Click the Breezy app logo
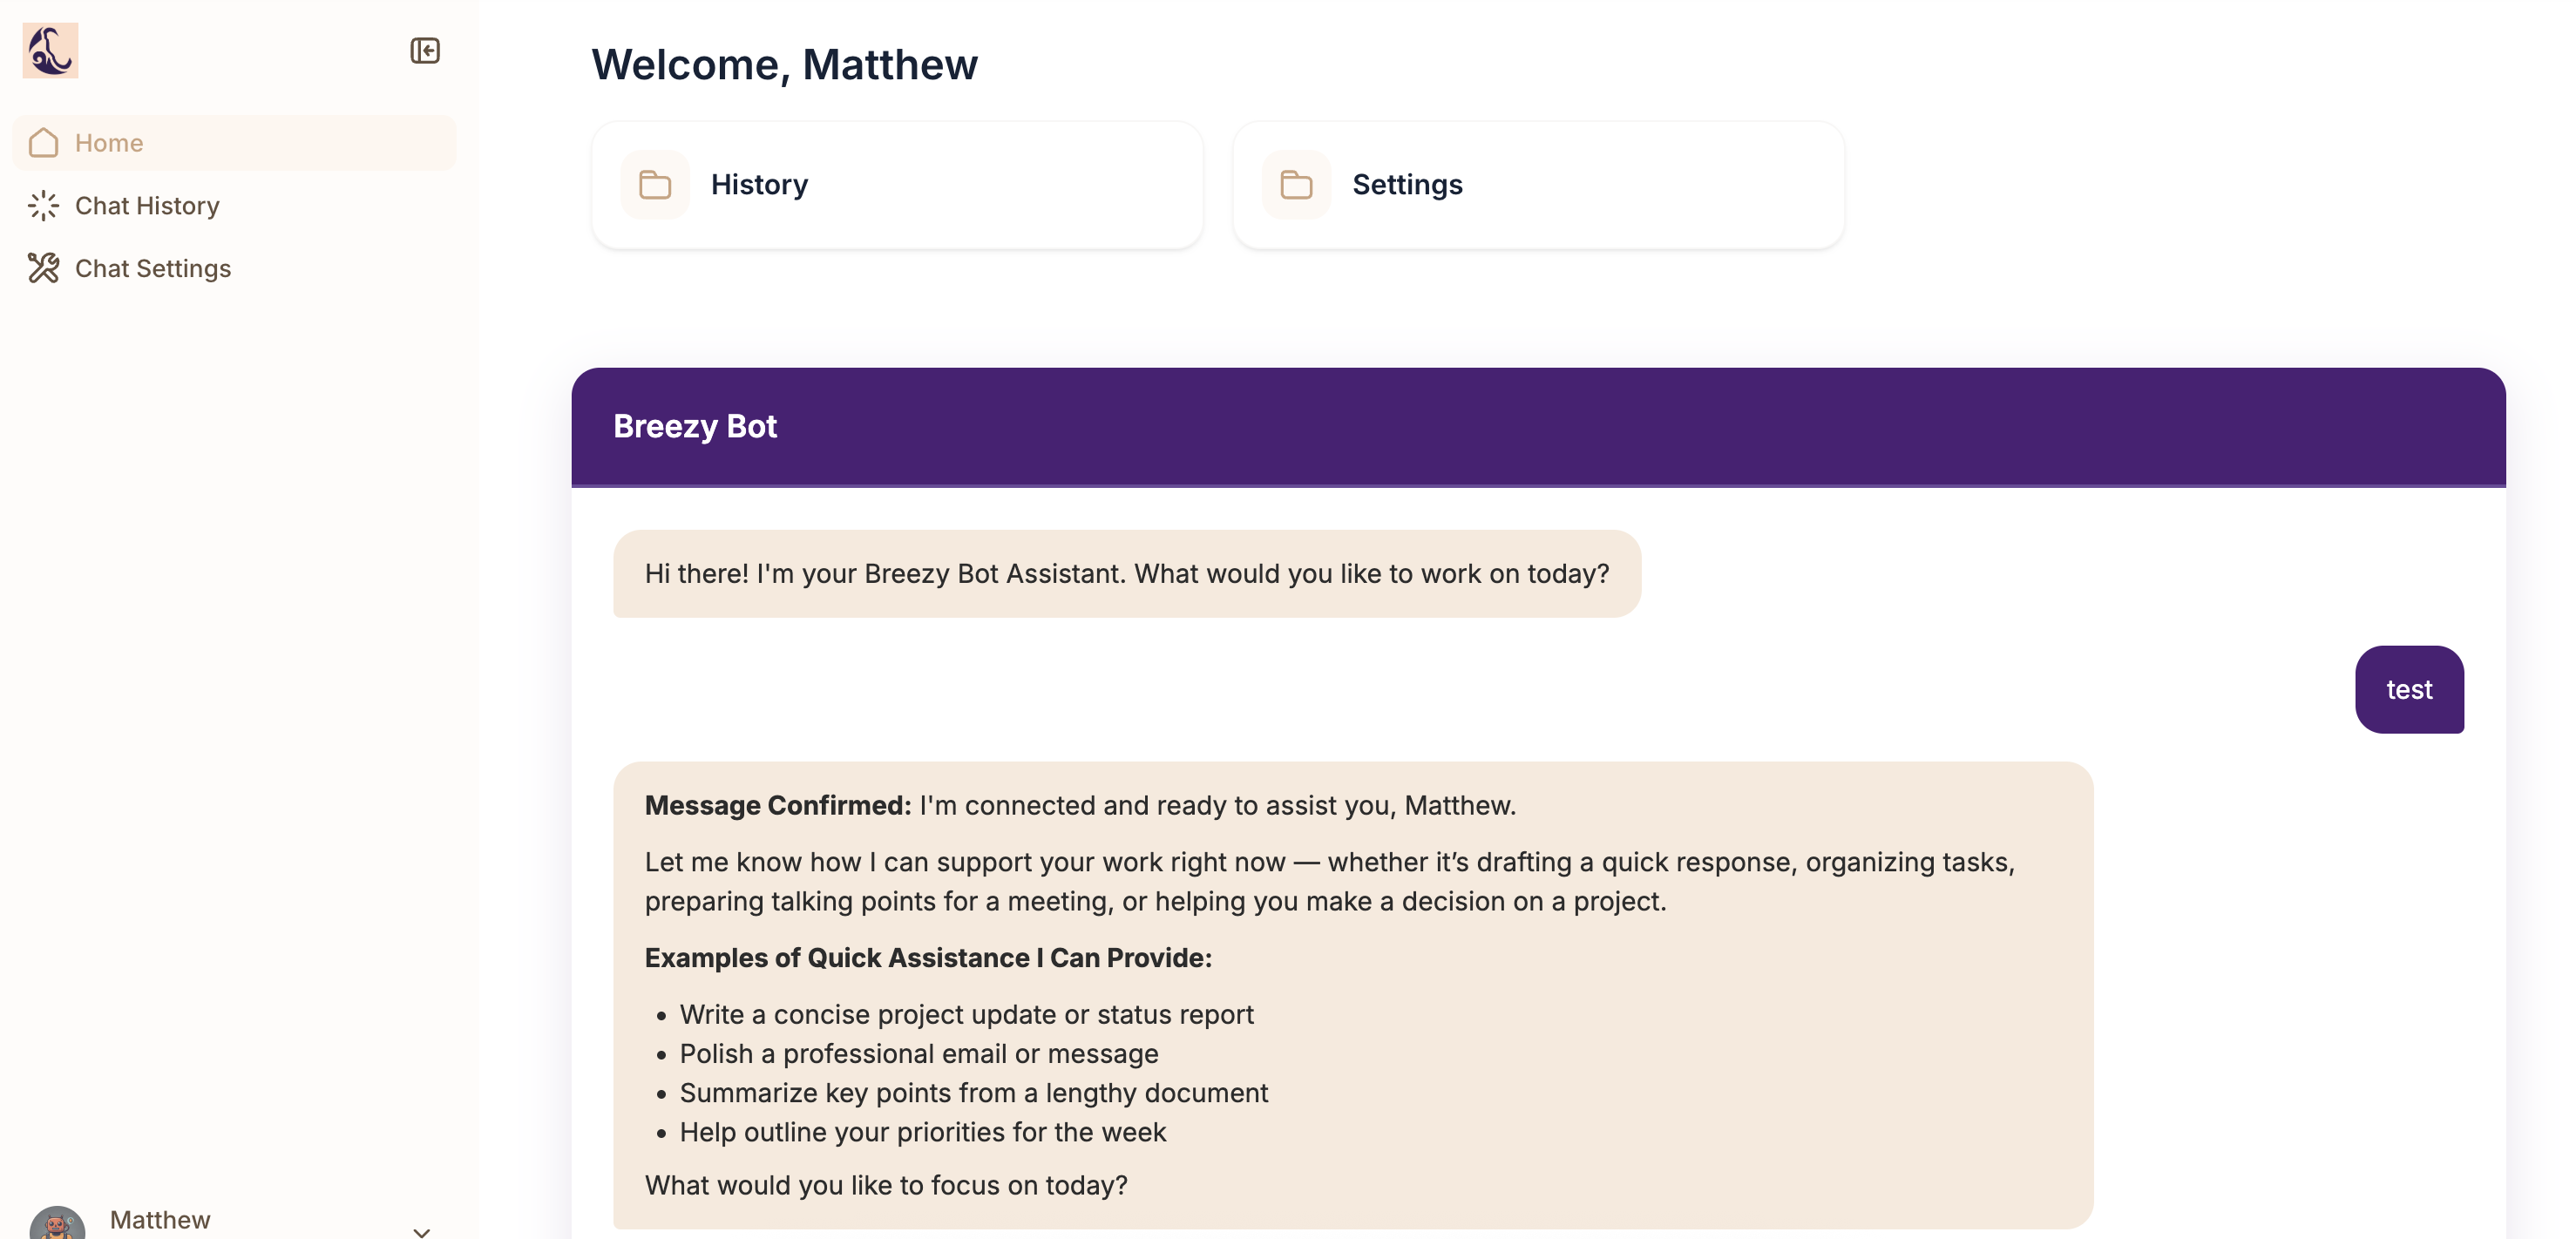 point(50,51)
